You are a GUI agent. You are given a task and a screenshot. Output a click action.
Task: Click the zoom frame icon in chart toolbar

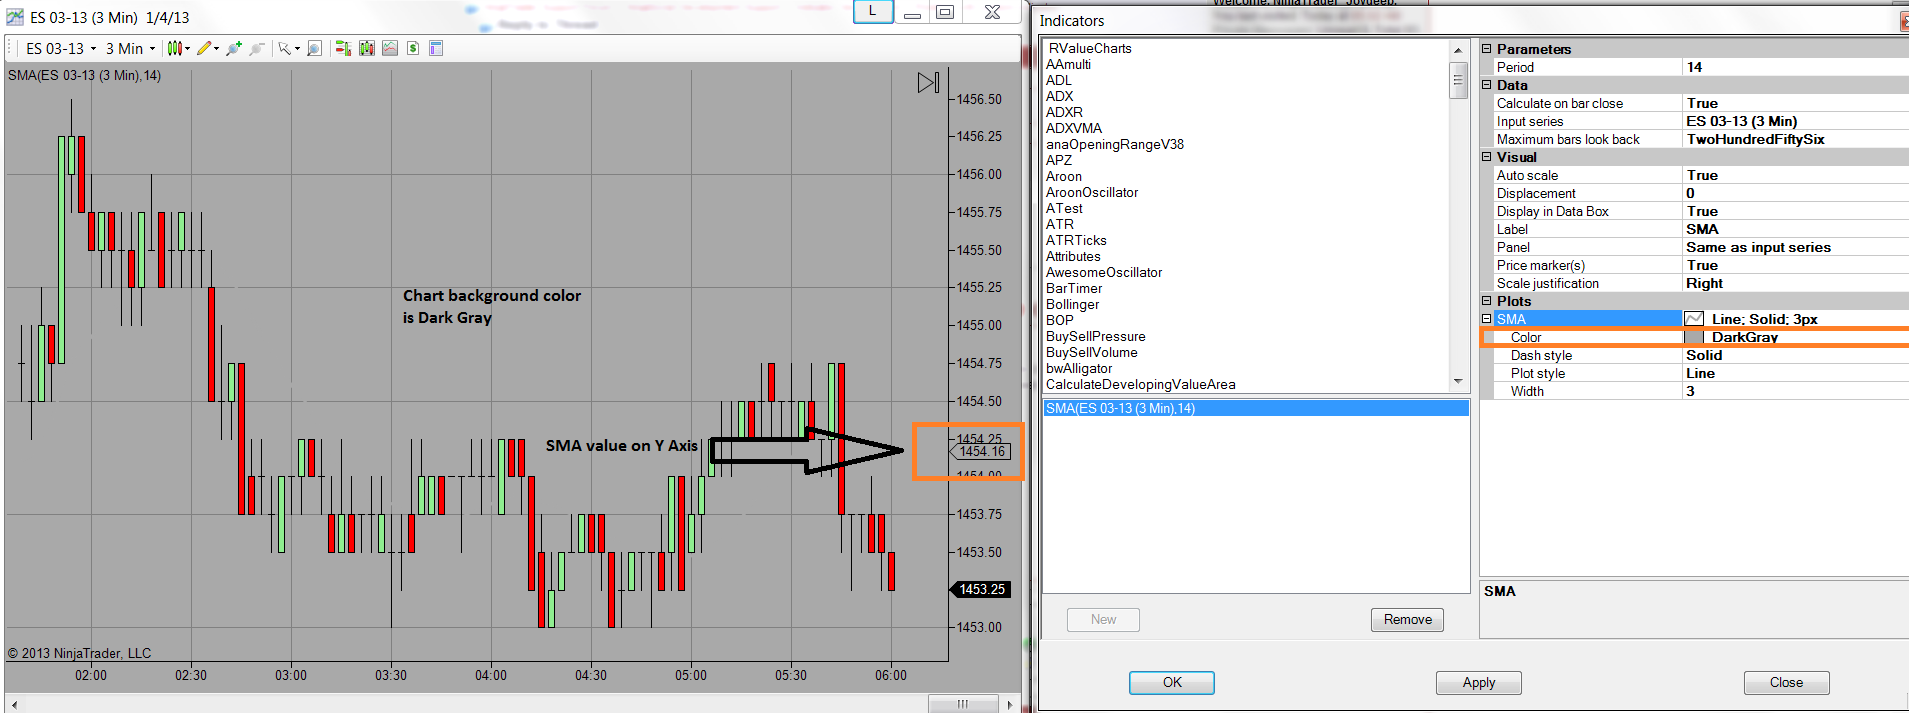point(314,48)
